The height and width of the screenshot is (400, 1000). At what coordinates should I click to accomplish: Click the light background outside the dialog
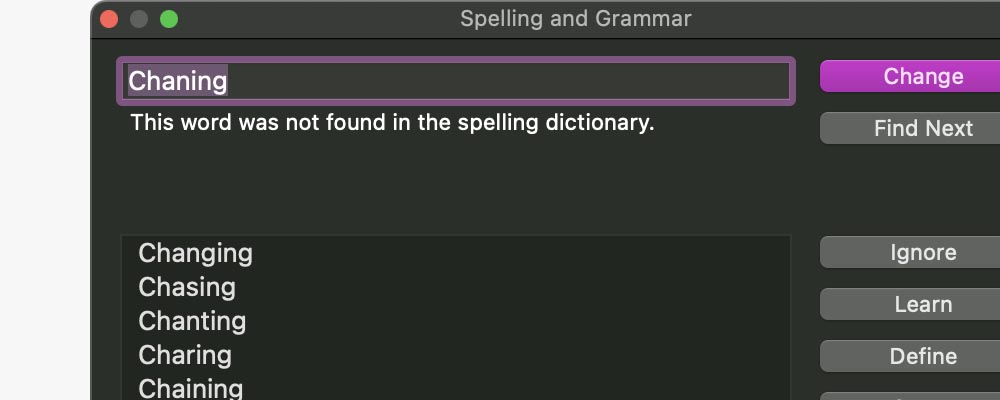click(45, 200)
